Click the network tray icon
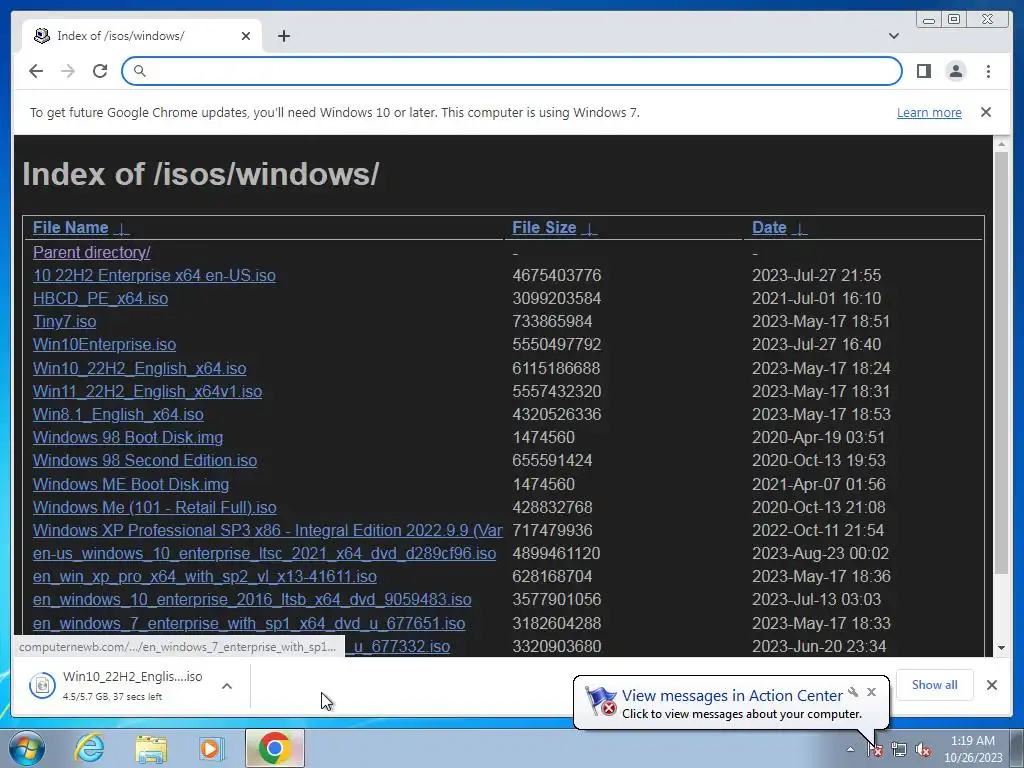 pyautogui.click(x=899, y=750)
